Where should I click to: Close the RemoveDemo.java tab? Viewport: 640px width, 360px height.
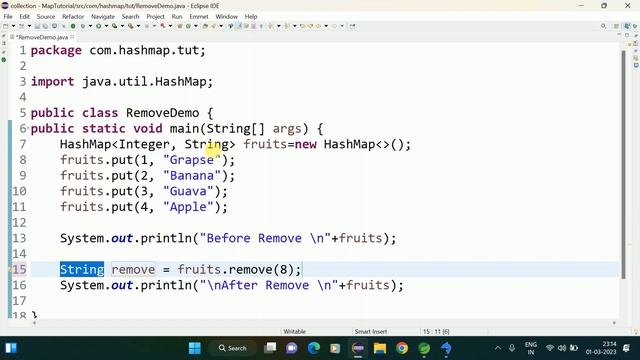coord(72,37)
